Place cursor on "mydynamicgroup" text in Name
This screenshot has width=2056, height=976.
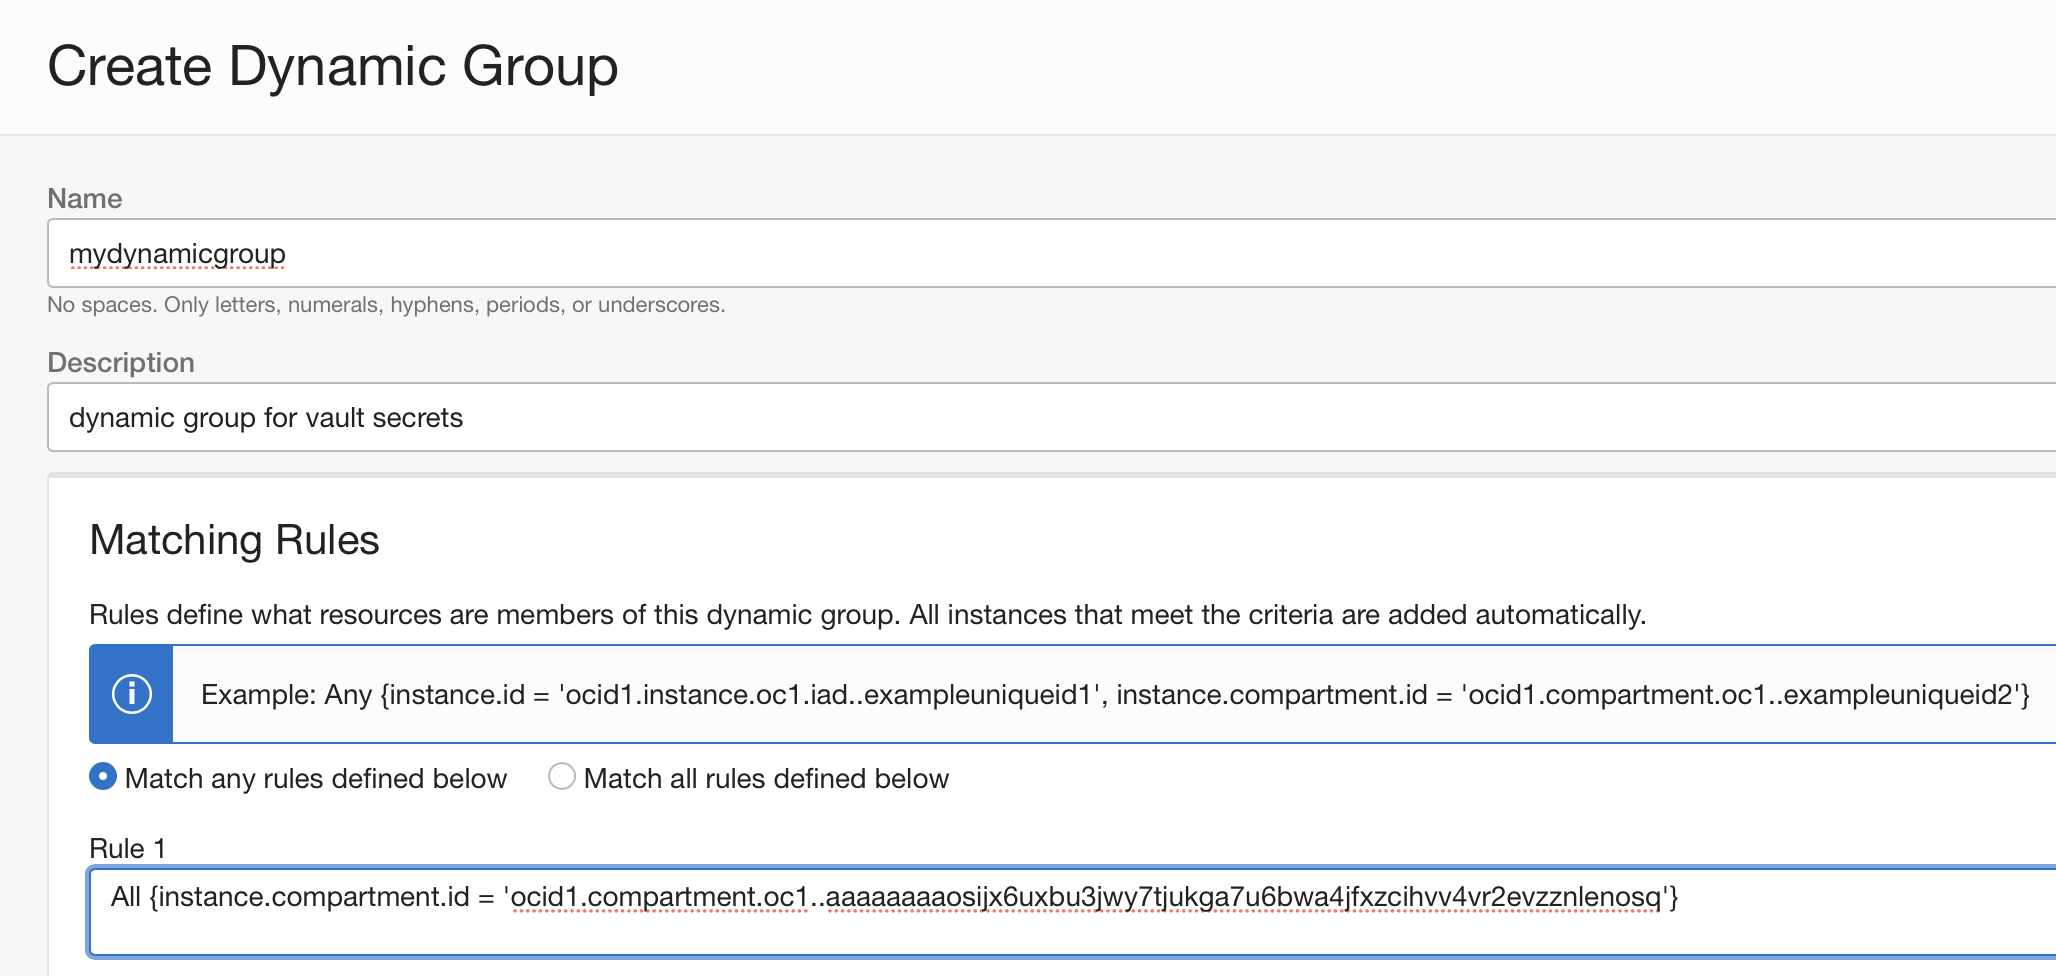point(177,254)
